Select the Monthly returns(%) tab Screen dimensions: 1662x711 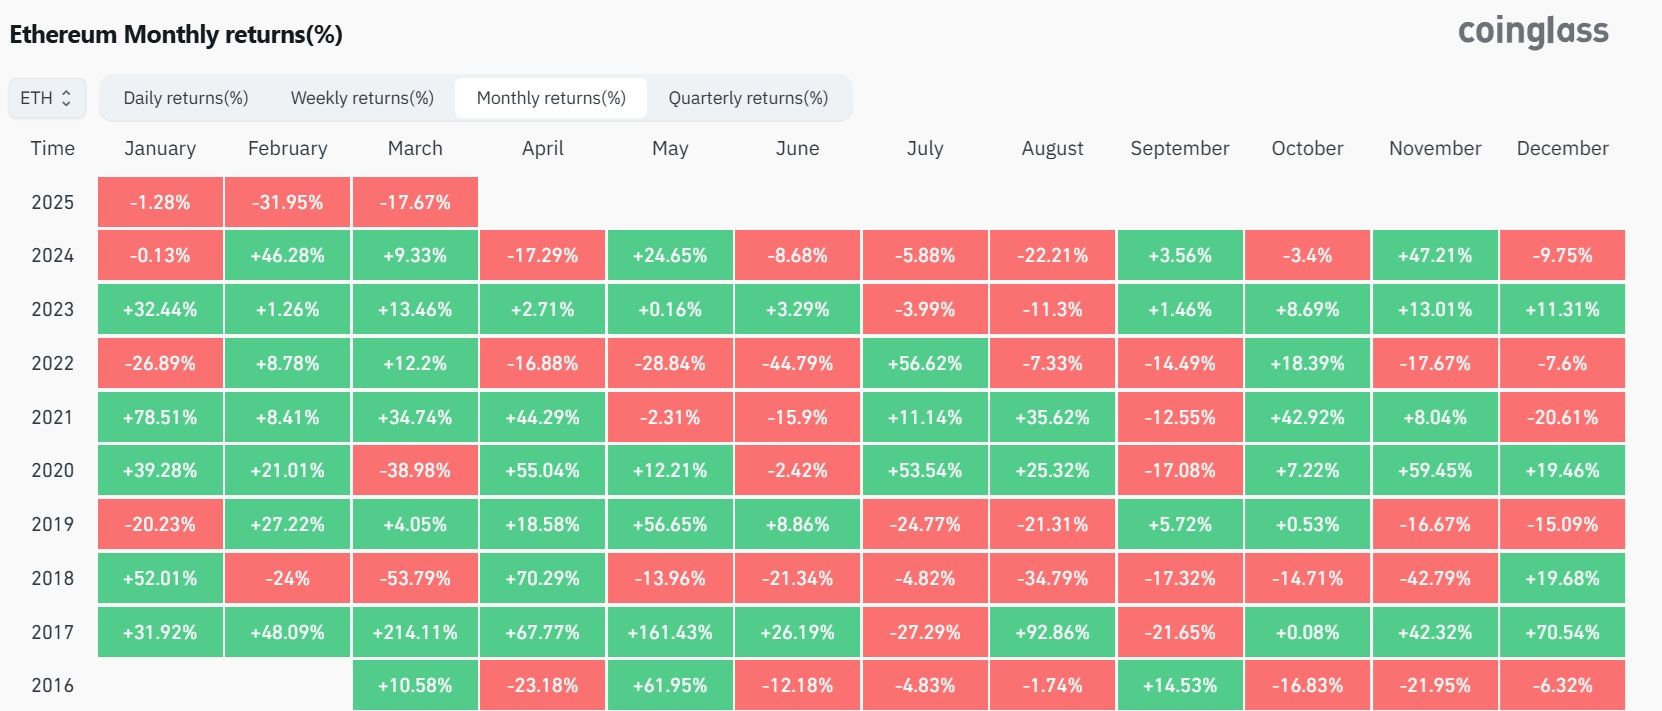551,98
